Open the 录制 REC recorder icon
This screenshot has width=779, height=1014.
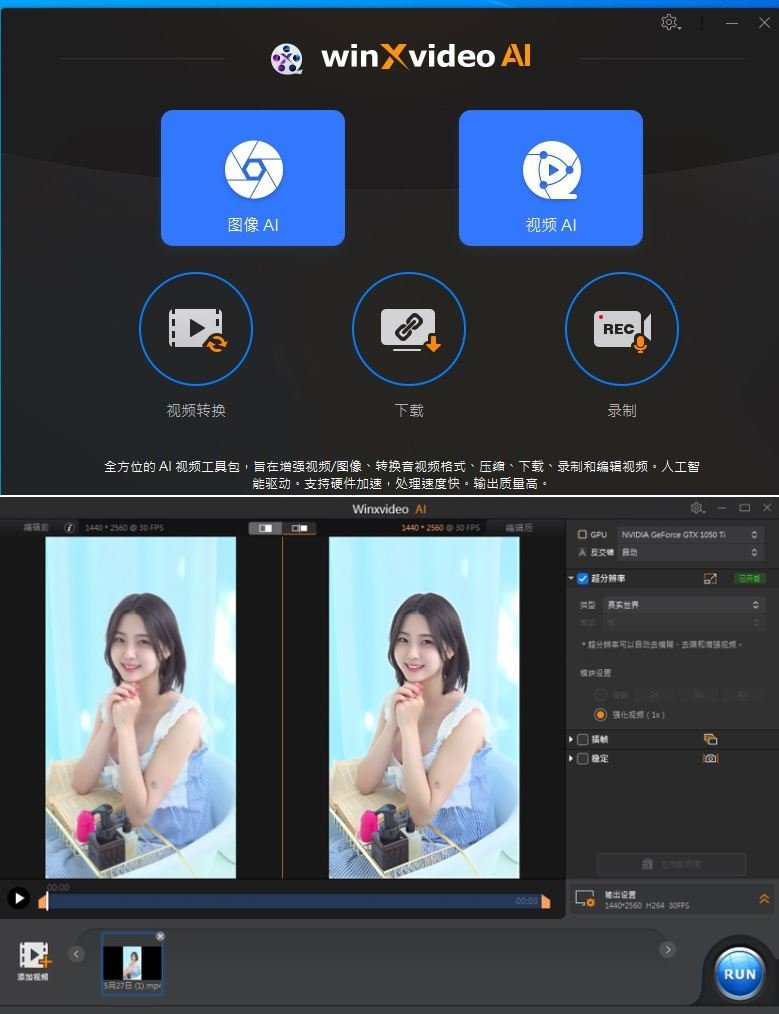click(622, 329)
